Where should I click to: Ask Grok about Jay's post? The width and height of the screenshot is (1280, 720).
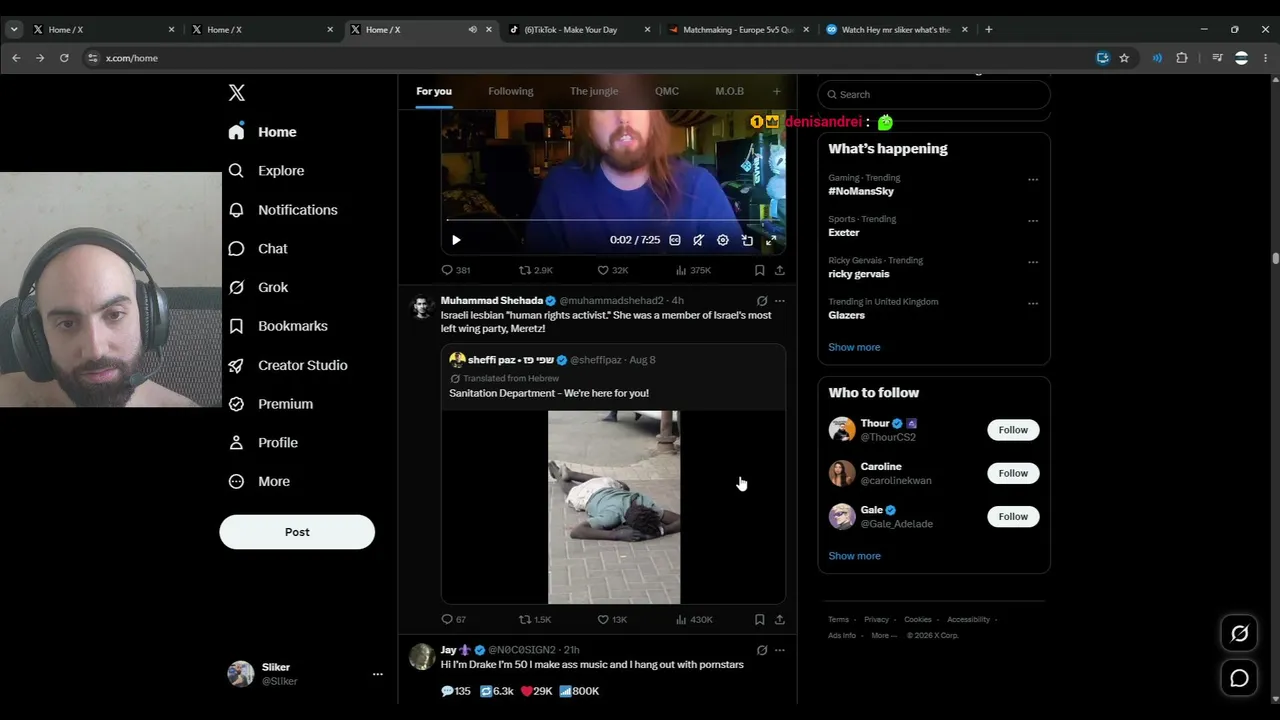pos(762,650)
